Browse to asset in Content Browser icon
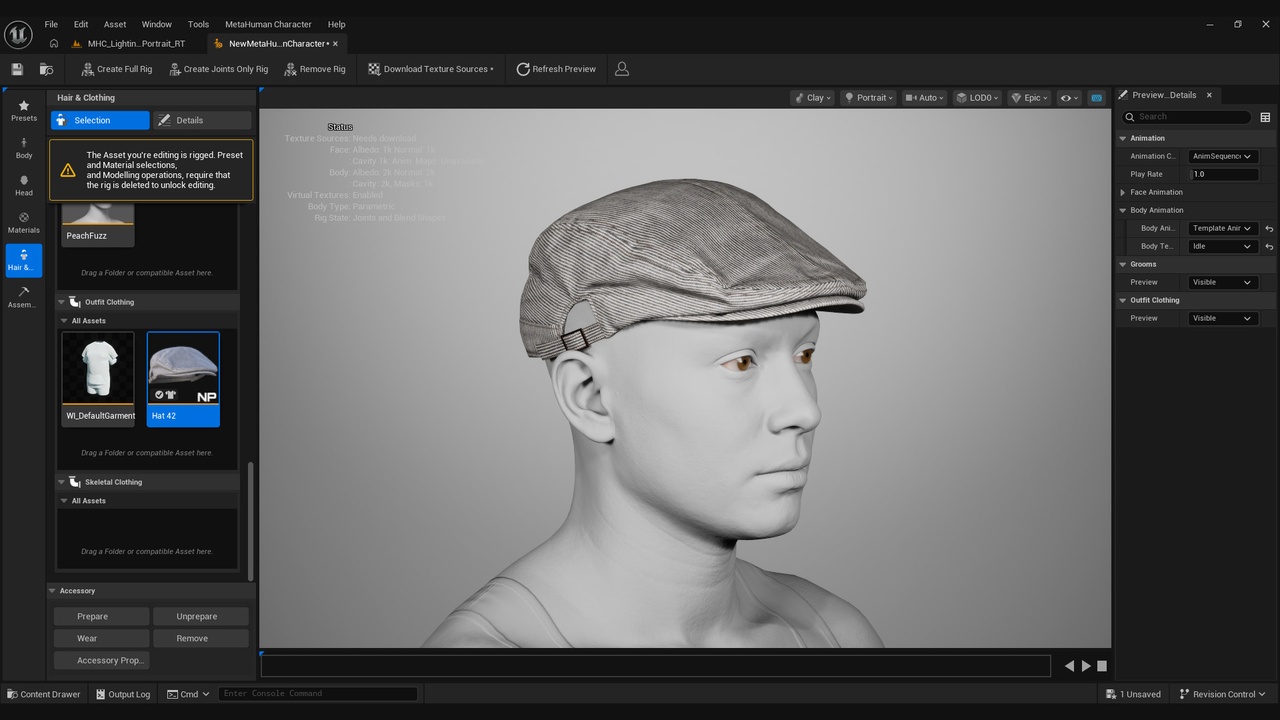The width and height of the screenshot is (1280, 720). (46, 69)
